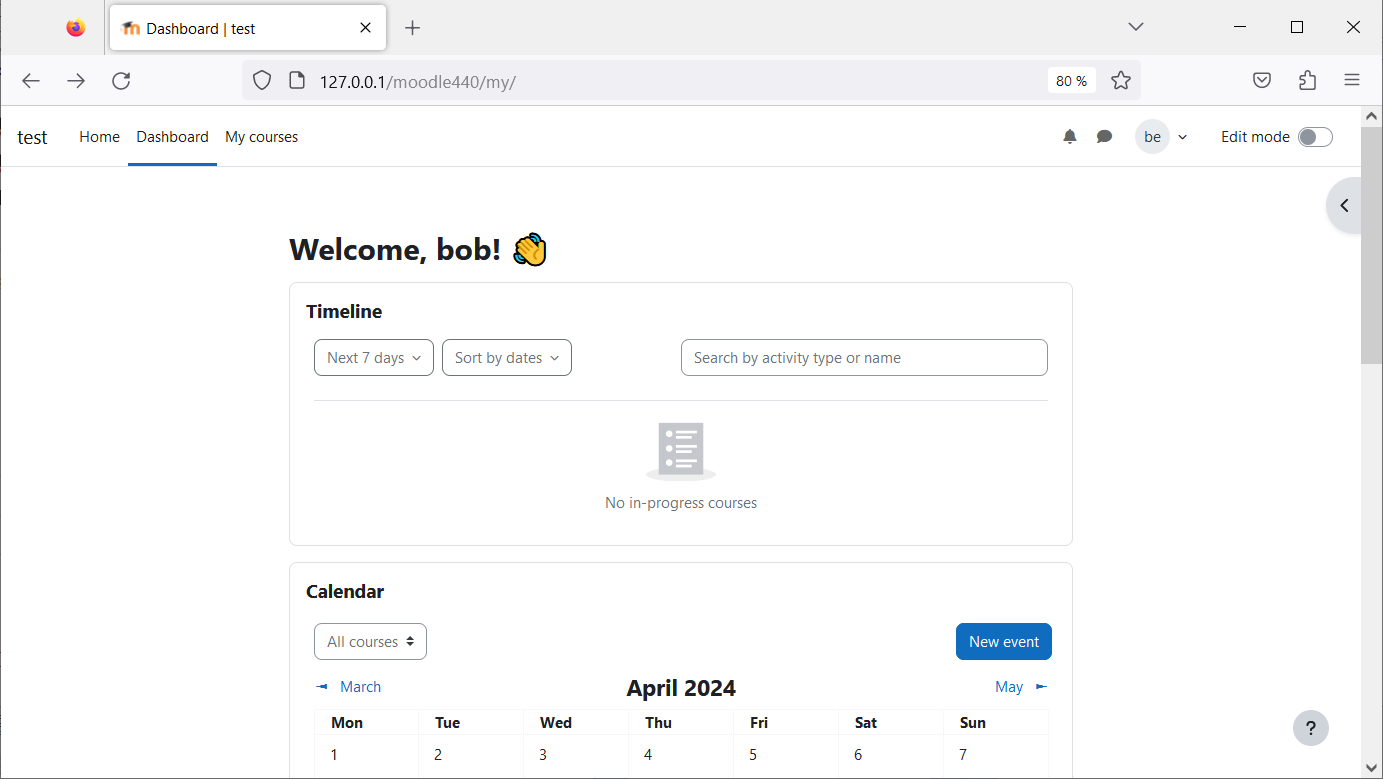Image resolution: width=1383 pixels, height=779 pixels.
Task: Open the browser extensions puzzle icon
Action: tap(1307, 81)
